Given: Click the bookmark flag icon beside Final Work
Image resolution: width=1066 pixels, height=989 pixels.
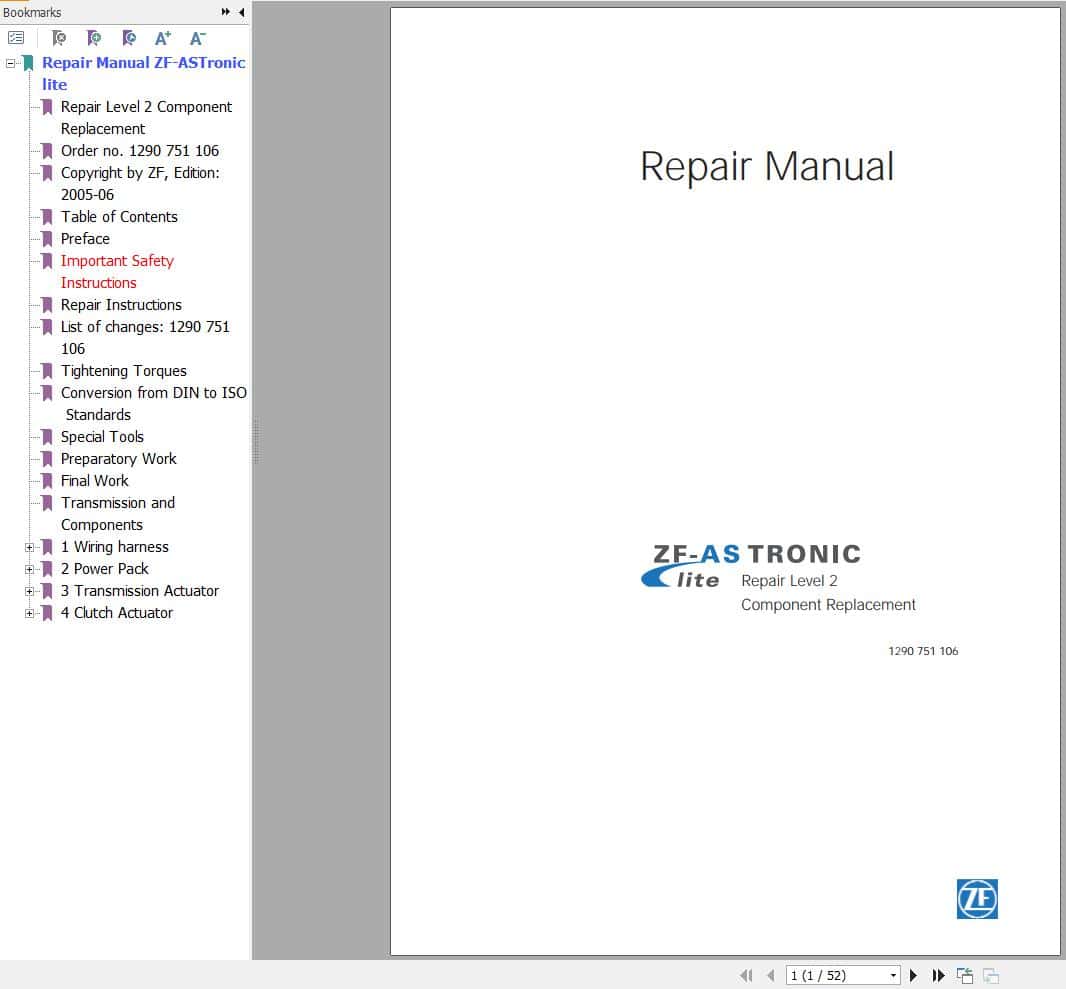Looking at the screenshot, I should point(47,481).
